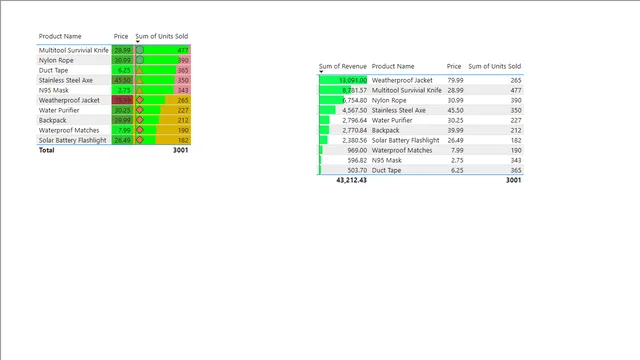Click the red 79.99 price cell

[x=122, y=100]
